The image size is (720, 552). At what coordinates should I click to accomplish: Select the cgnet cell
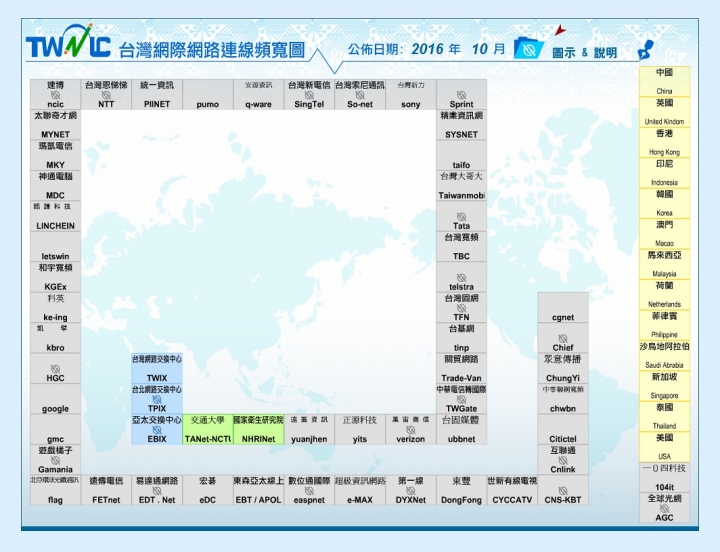pos(563,307)
